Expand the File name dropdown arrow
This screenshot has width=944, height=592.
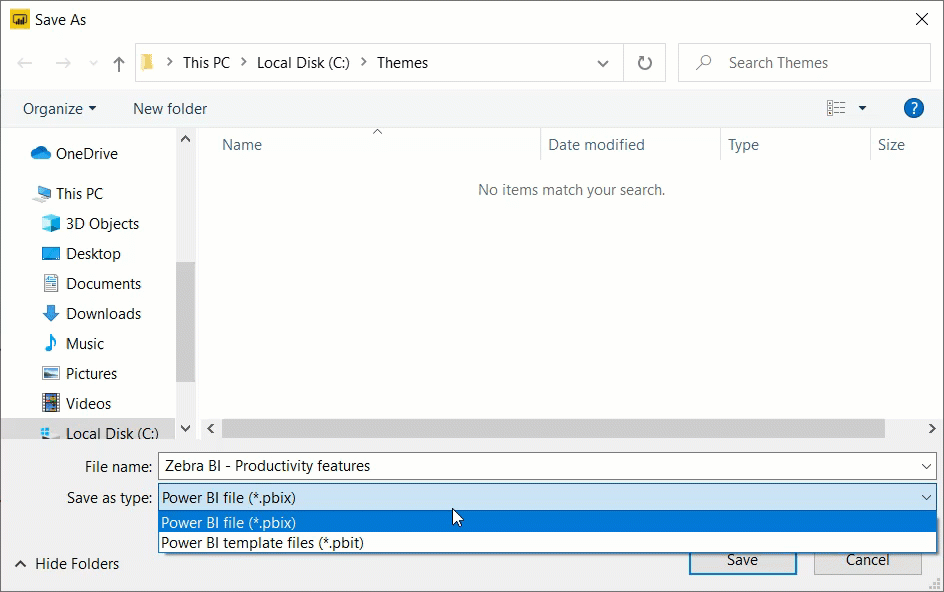click(926, 466)
